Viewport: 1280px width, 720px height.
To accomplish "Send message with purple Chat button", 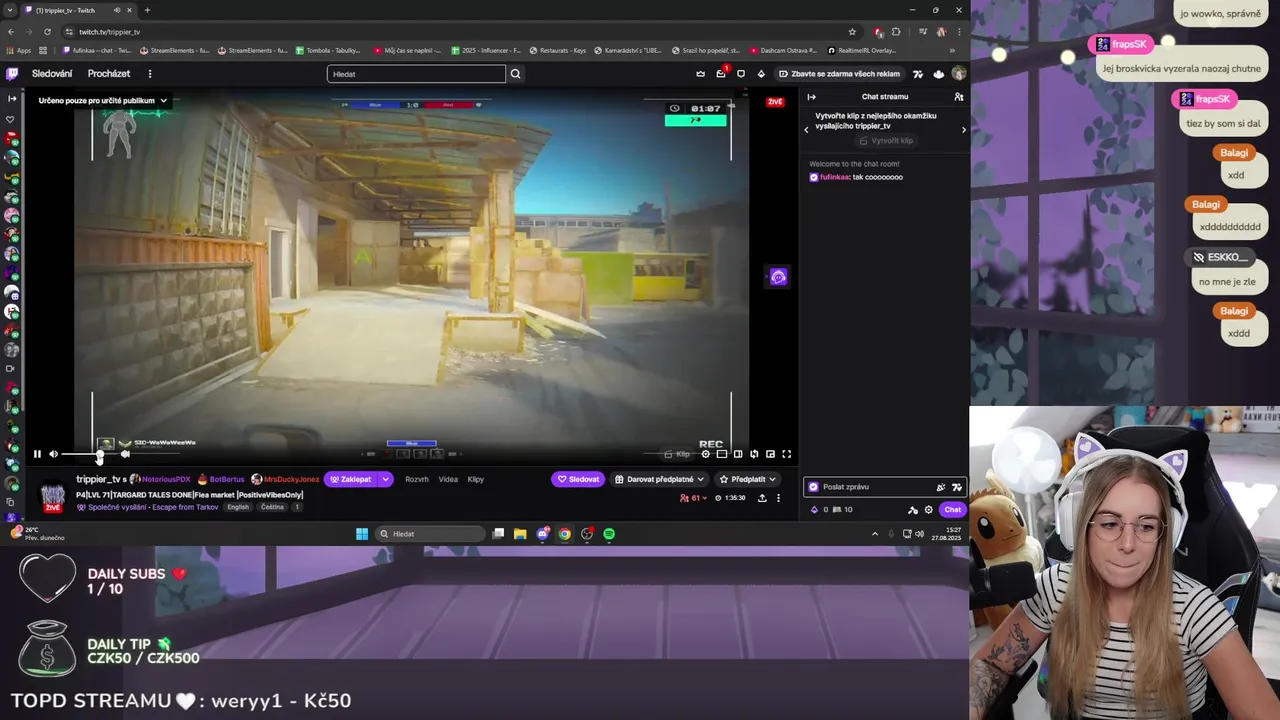I will tap(952, 509).
